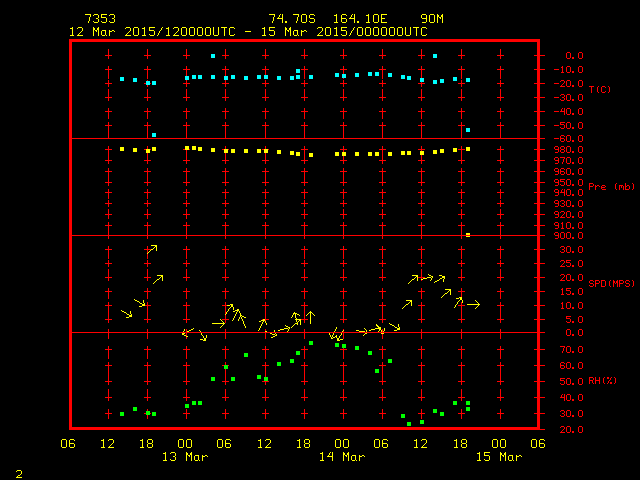
Task: Click the 14 Mar date label
Action: pos(341,457)
